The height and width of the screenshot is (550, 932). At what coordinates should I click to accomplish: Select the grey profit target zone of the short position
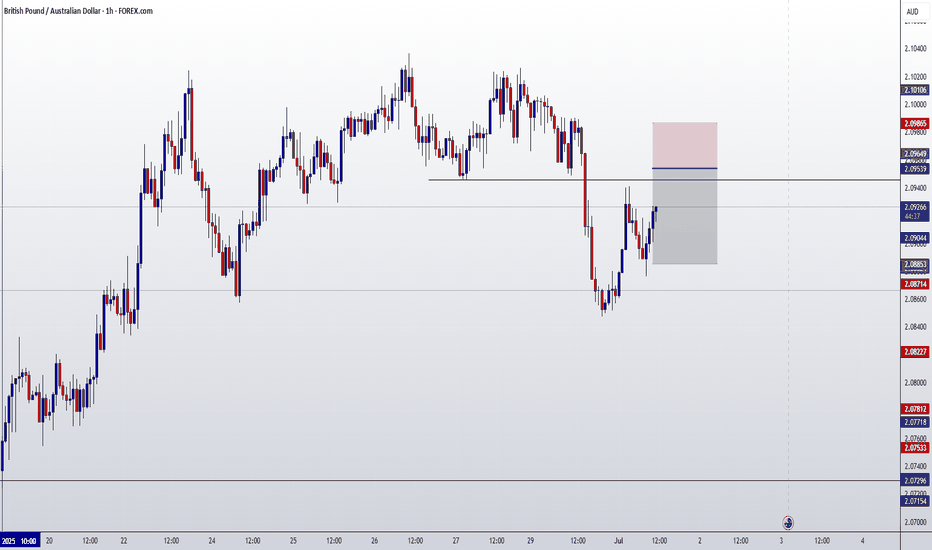685,216
